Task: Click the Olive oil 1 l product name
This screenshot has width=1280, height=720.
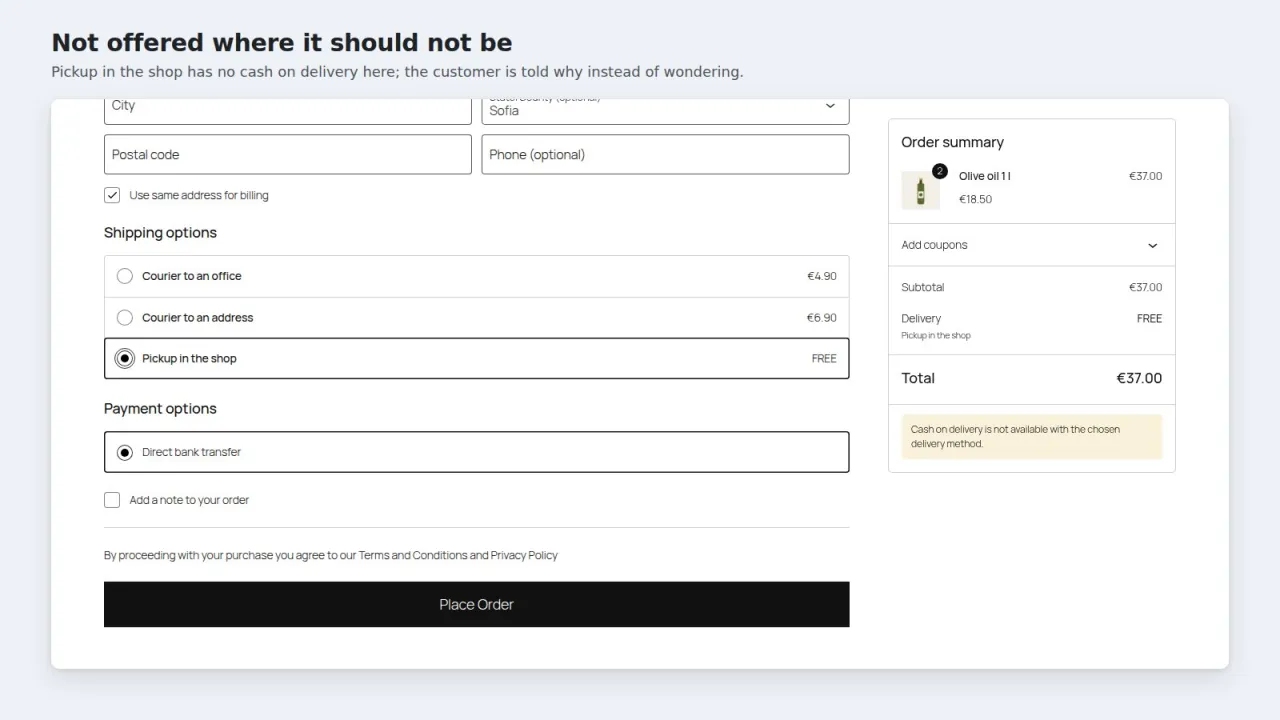Action: click(985, 176)
